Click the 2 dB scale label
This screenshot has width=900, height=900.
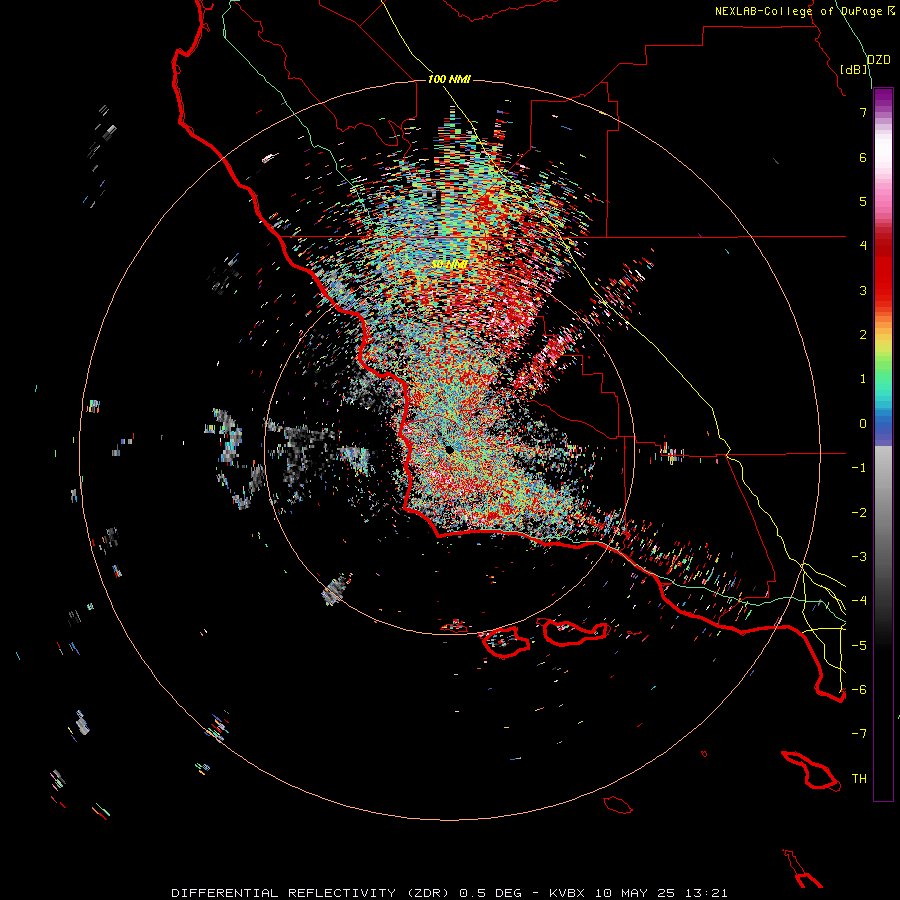point(863,335)
